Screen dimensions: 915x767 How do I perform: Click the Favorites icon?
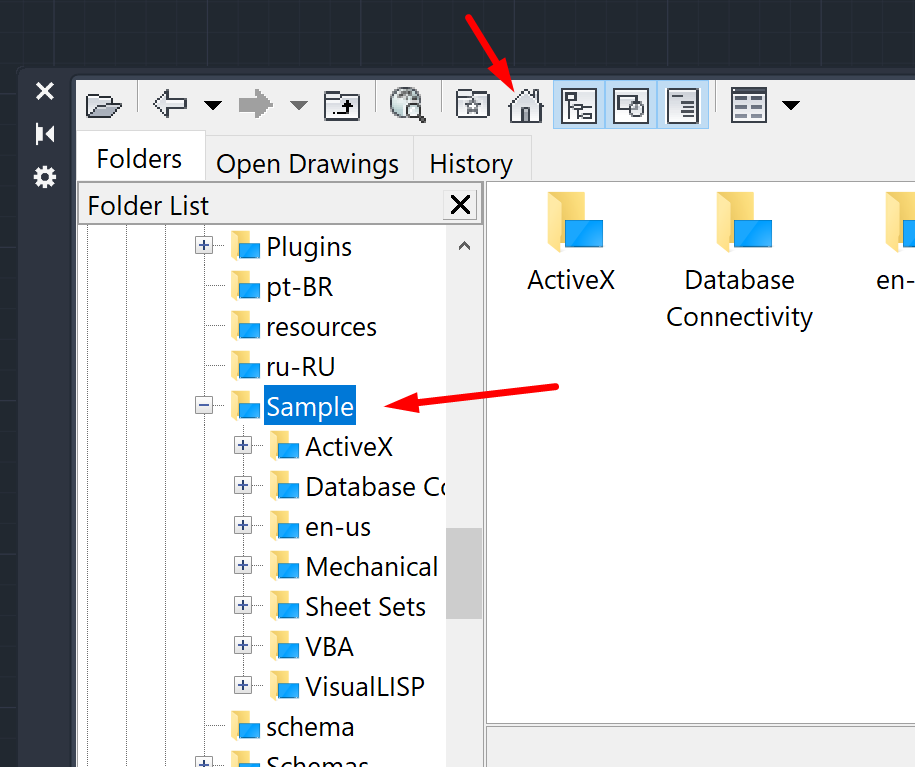(x=471, y=104)
